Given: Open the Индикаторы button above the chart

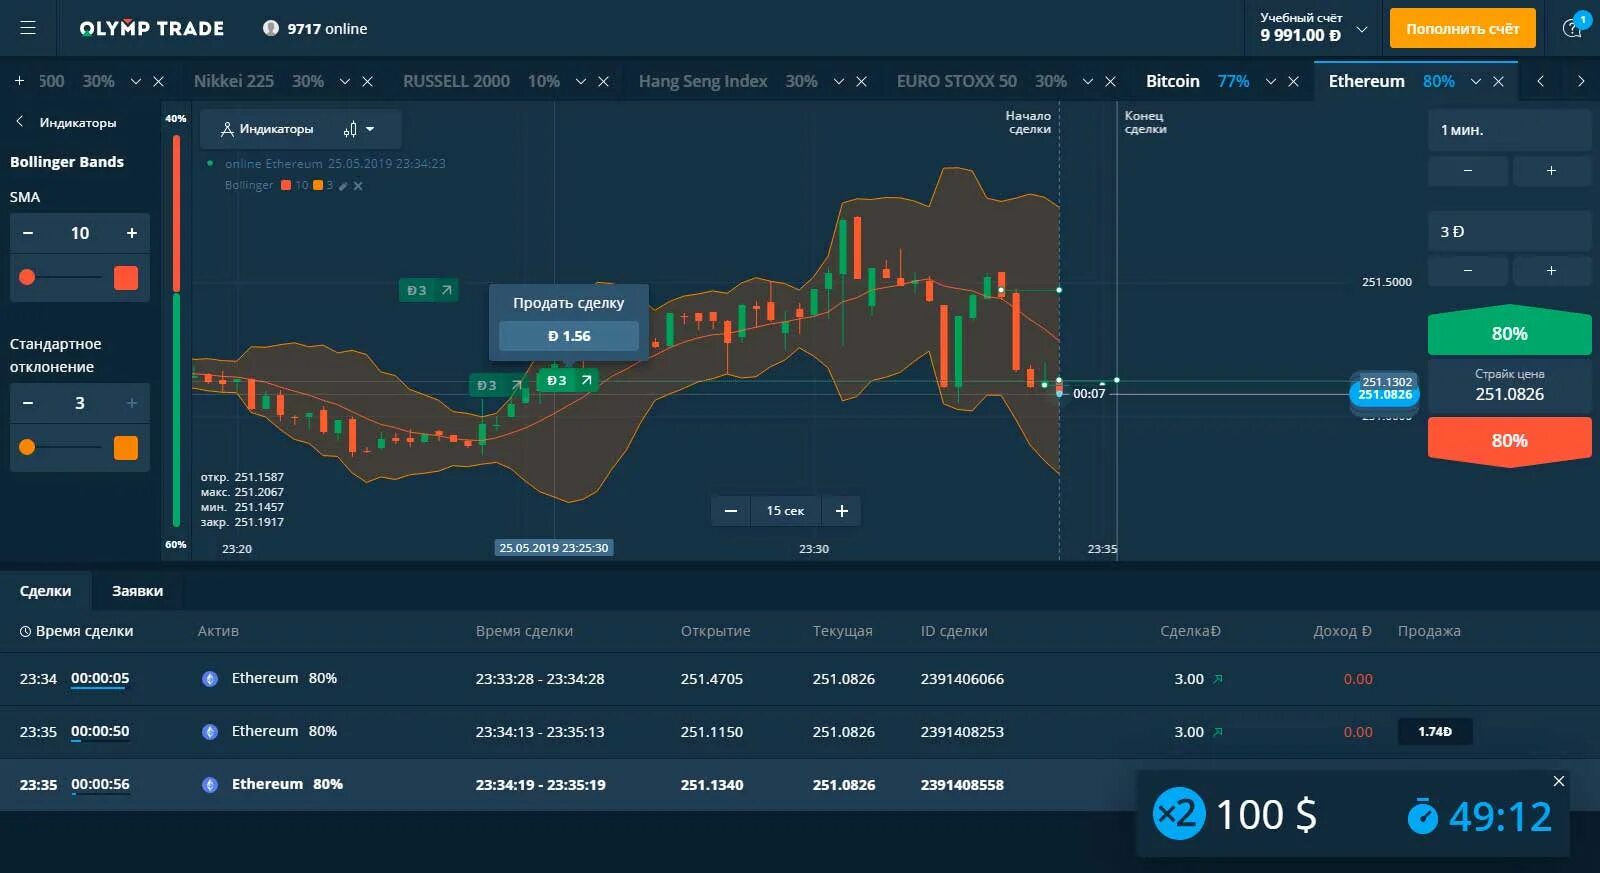Looking at the screenshot, I should 266,129.
